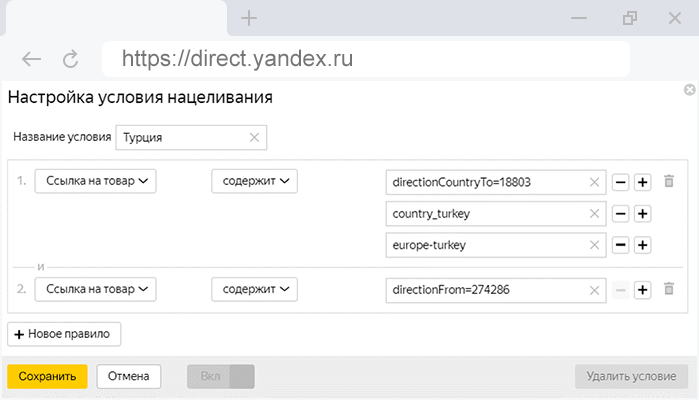Viewport: 699px width, 400px height.
Task: Close the targeting dialog with X icon
Action: [689, 90]
